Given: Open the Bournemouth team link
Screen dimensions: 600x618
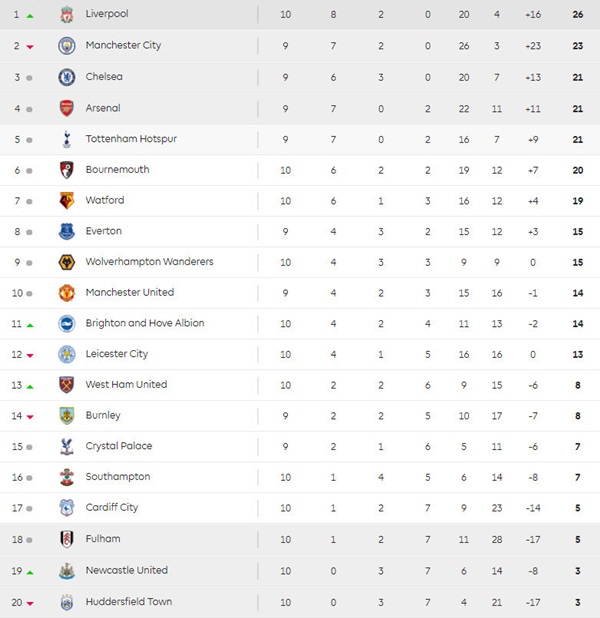Looking at the screenshot, I should pos(117,170).
